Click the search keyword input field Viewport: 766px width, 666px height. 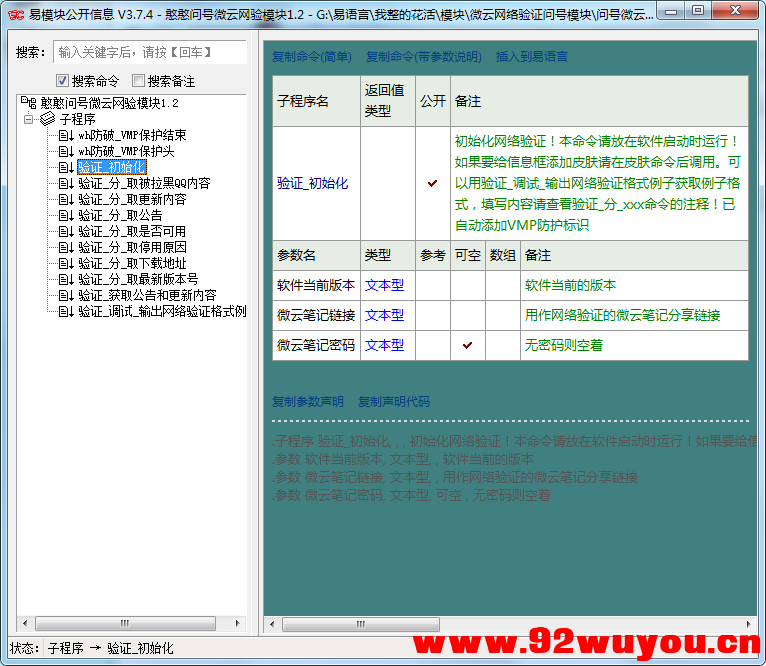[150, 52]
